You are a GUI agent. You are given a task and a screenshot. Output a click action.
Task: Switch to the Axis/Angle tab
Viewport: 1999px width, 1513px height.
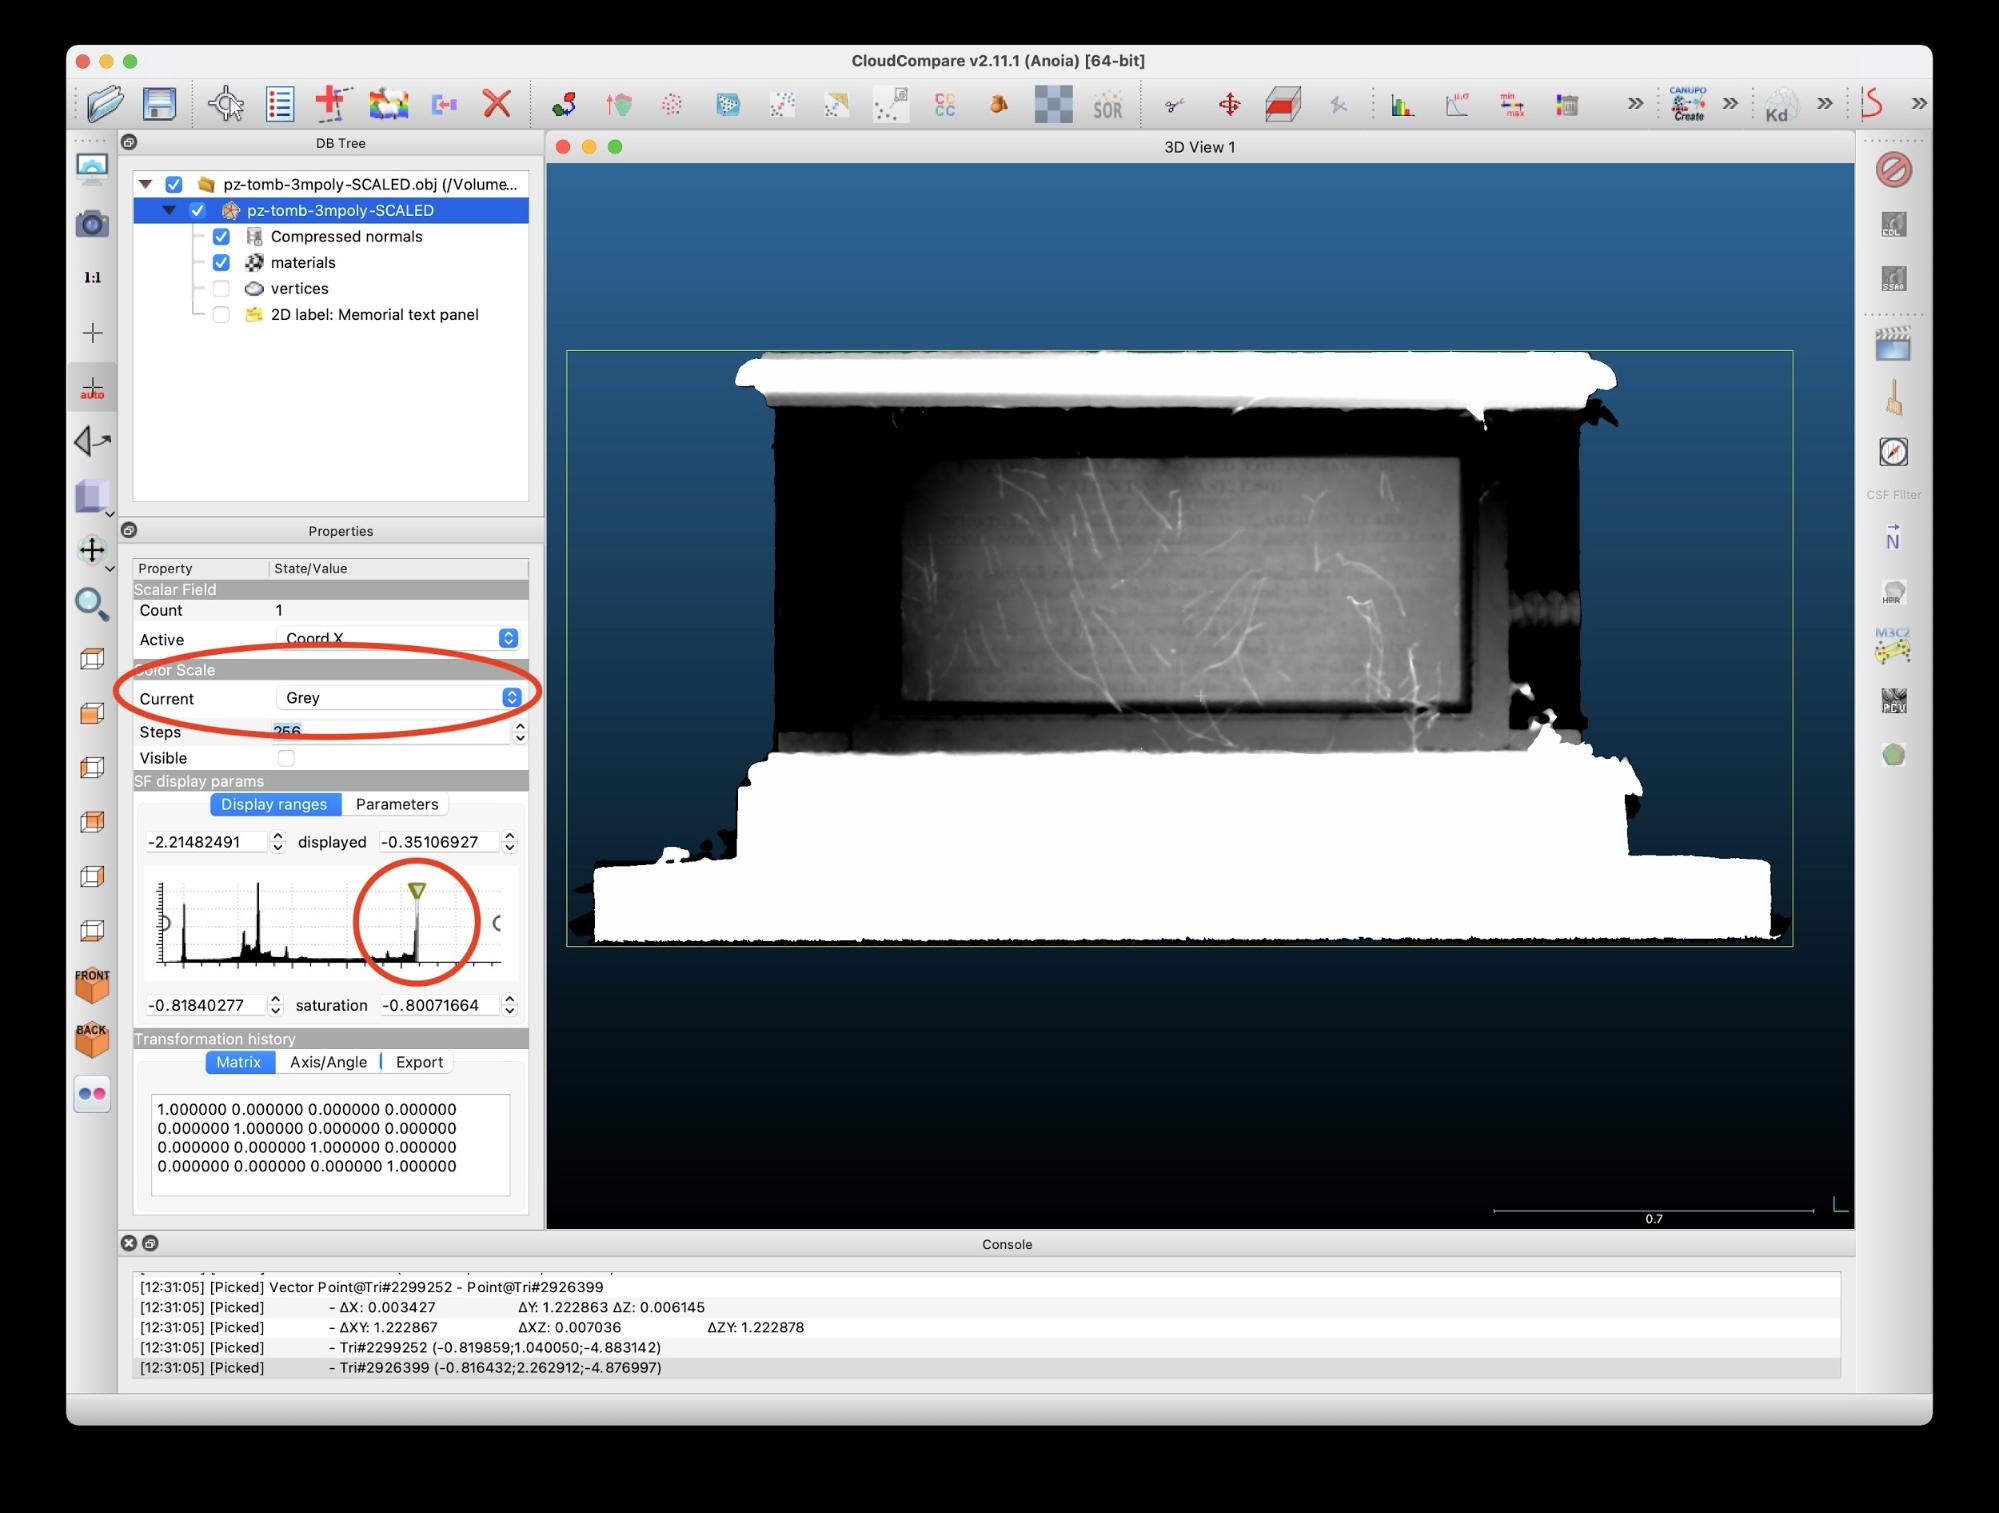point(328,1062)
